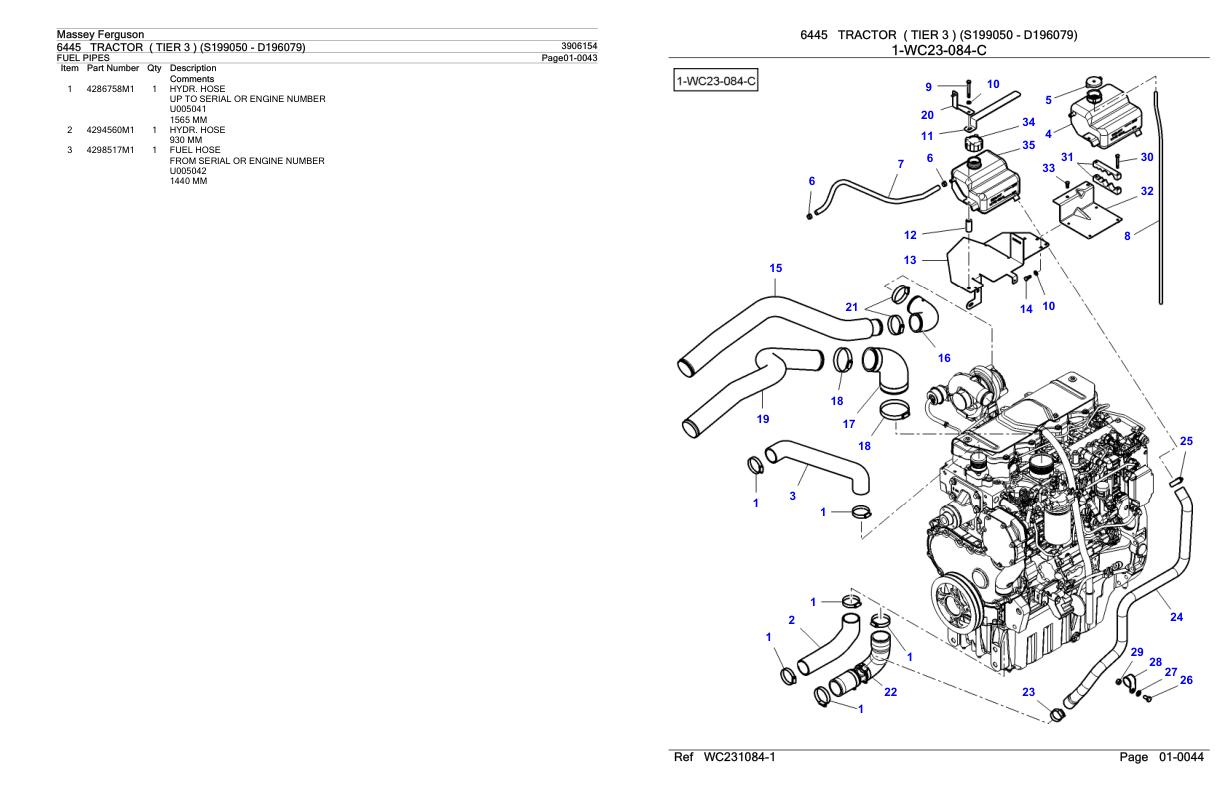Click callout number 16 in diagram
1224x792 pixels.
point(944,357)
